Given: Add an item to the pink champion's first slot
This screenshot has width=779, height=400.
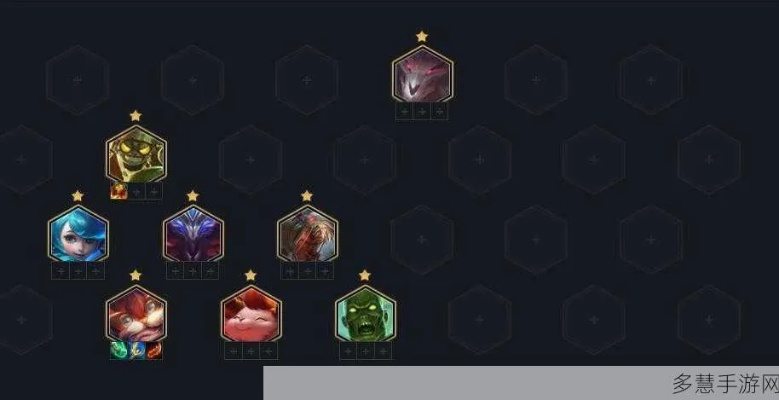Looking at the screenshot, I should click(x=233, y=351).
